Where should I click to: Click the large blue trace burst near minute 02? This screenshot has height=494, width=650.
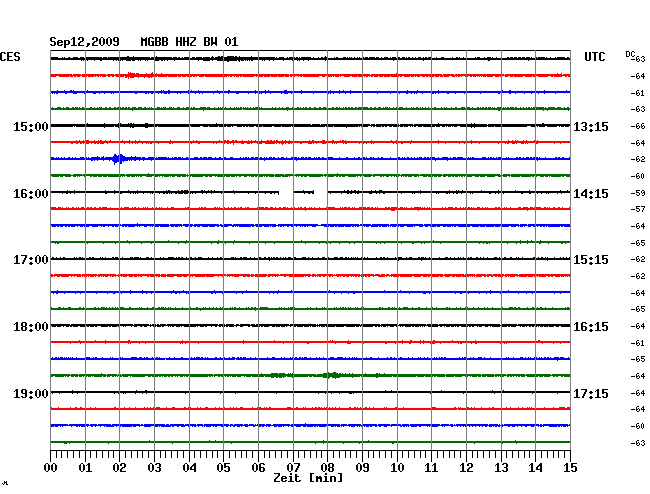pos(119,159)
